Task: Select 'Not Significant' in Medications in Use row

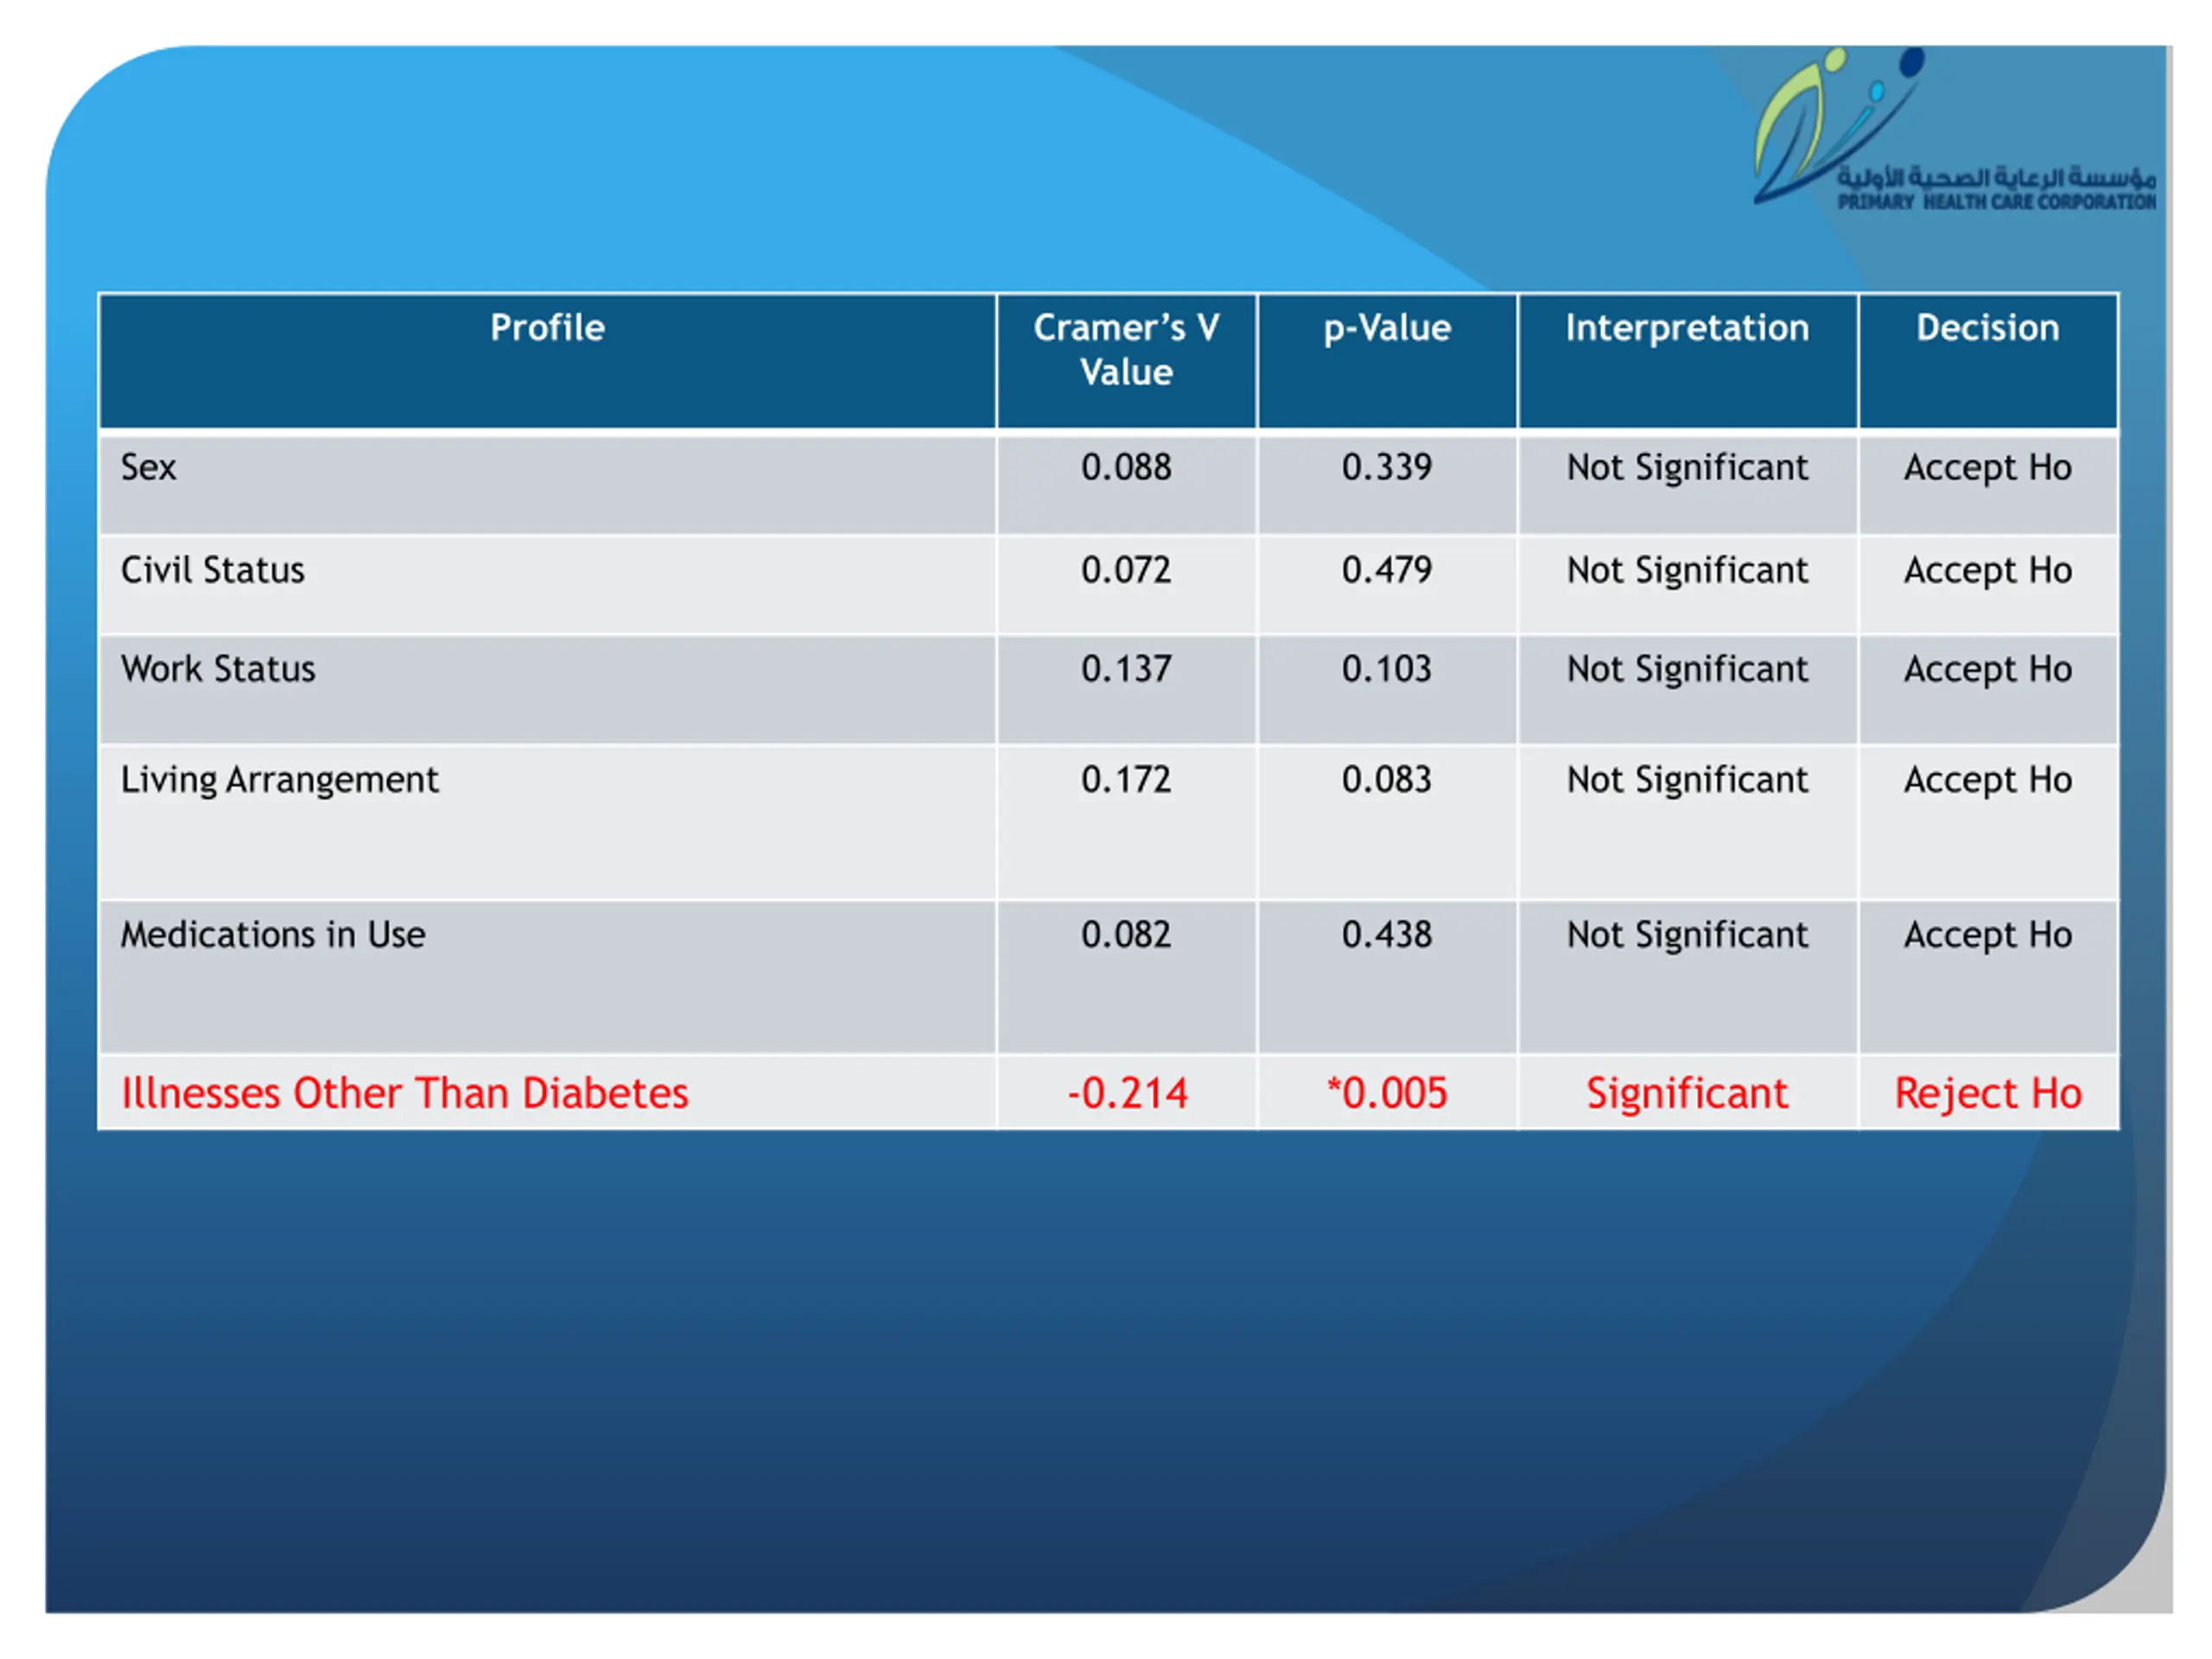Action: (x=1687, y=936)
